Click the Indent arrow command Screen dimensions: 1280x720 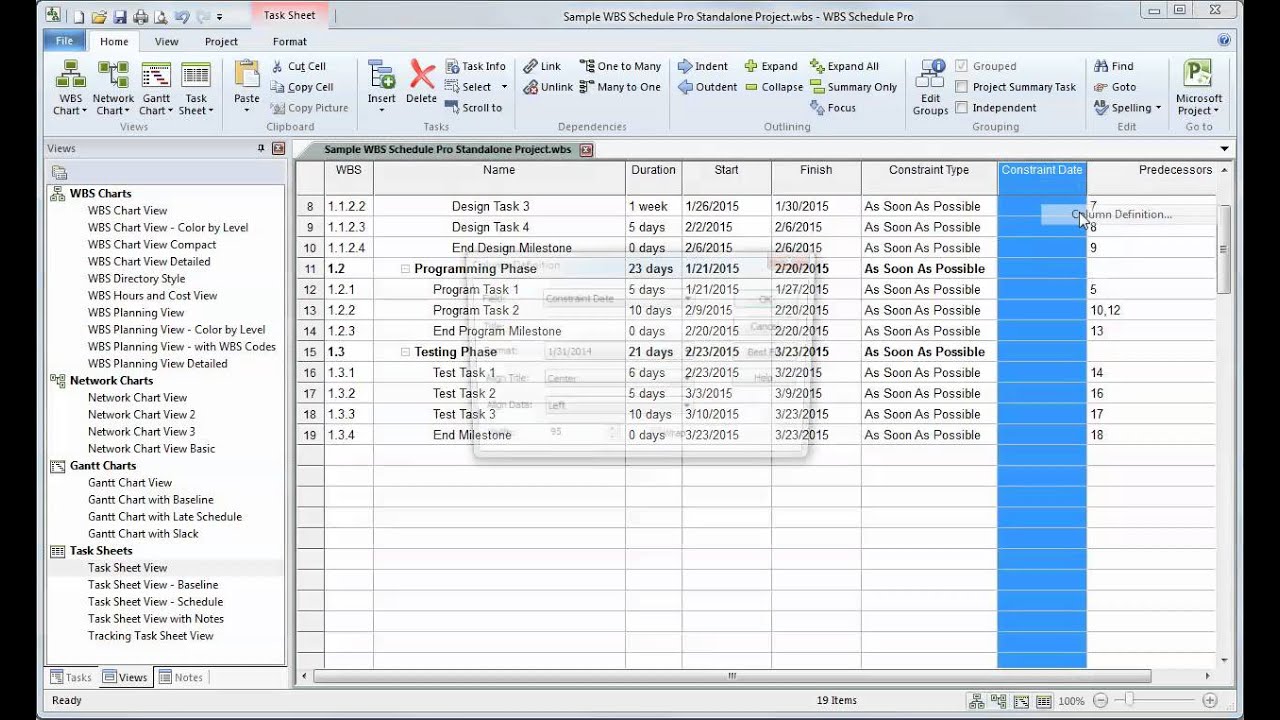[x=703, y=66]
